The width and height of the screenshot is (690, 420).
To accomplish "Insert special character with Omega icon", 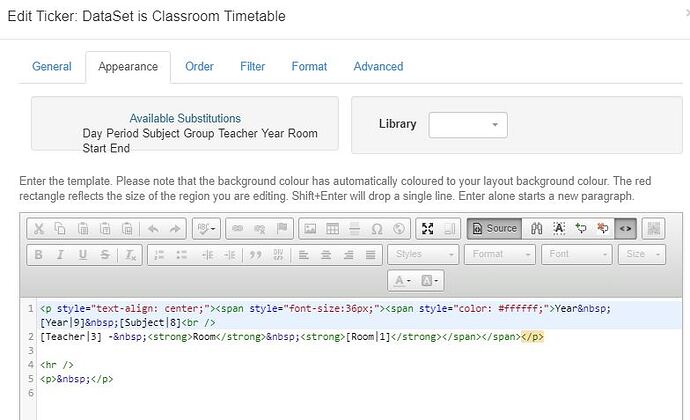I will [376, 228].
